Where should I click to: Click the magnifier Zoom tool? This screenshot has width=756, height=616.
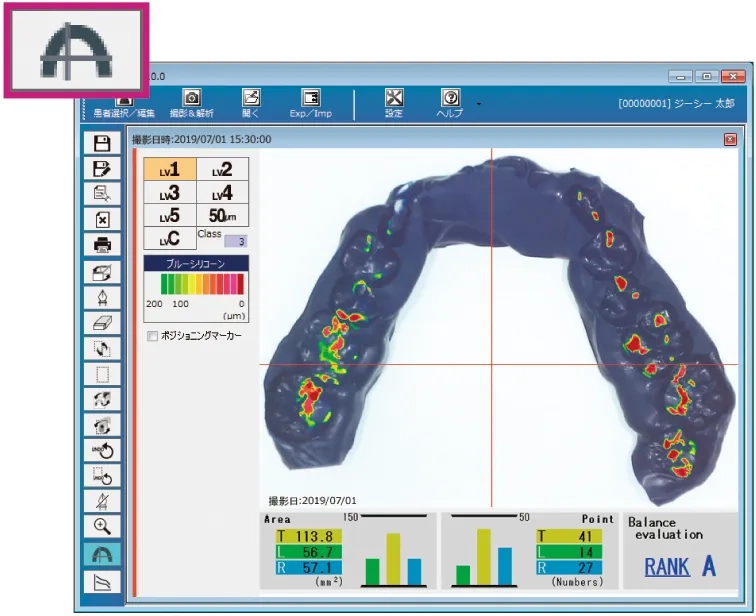coord(102,526)
